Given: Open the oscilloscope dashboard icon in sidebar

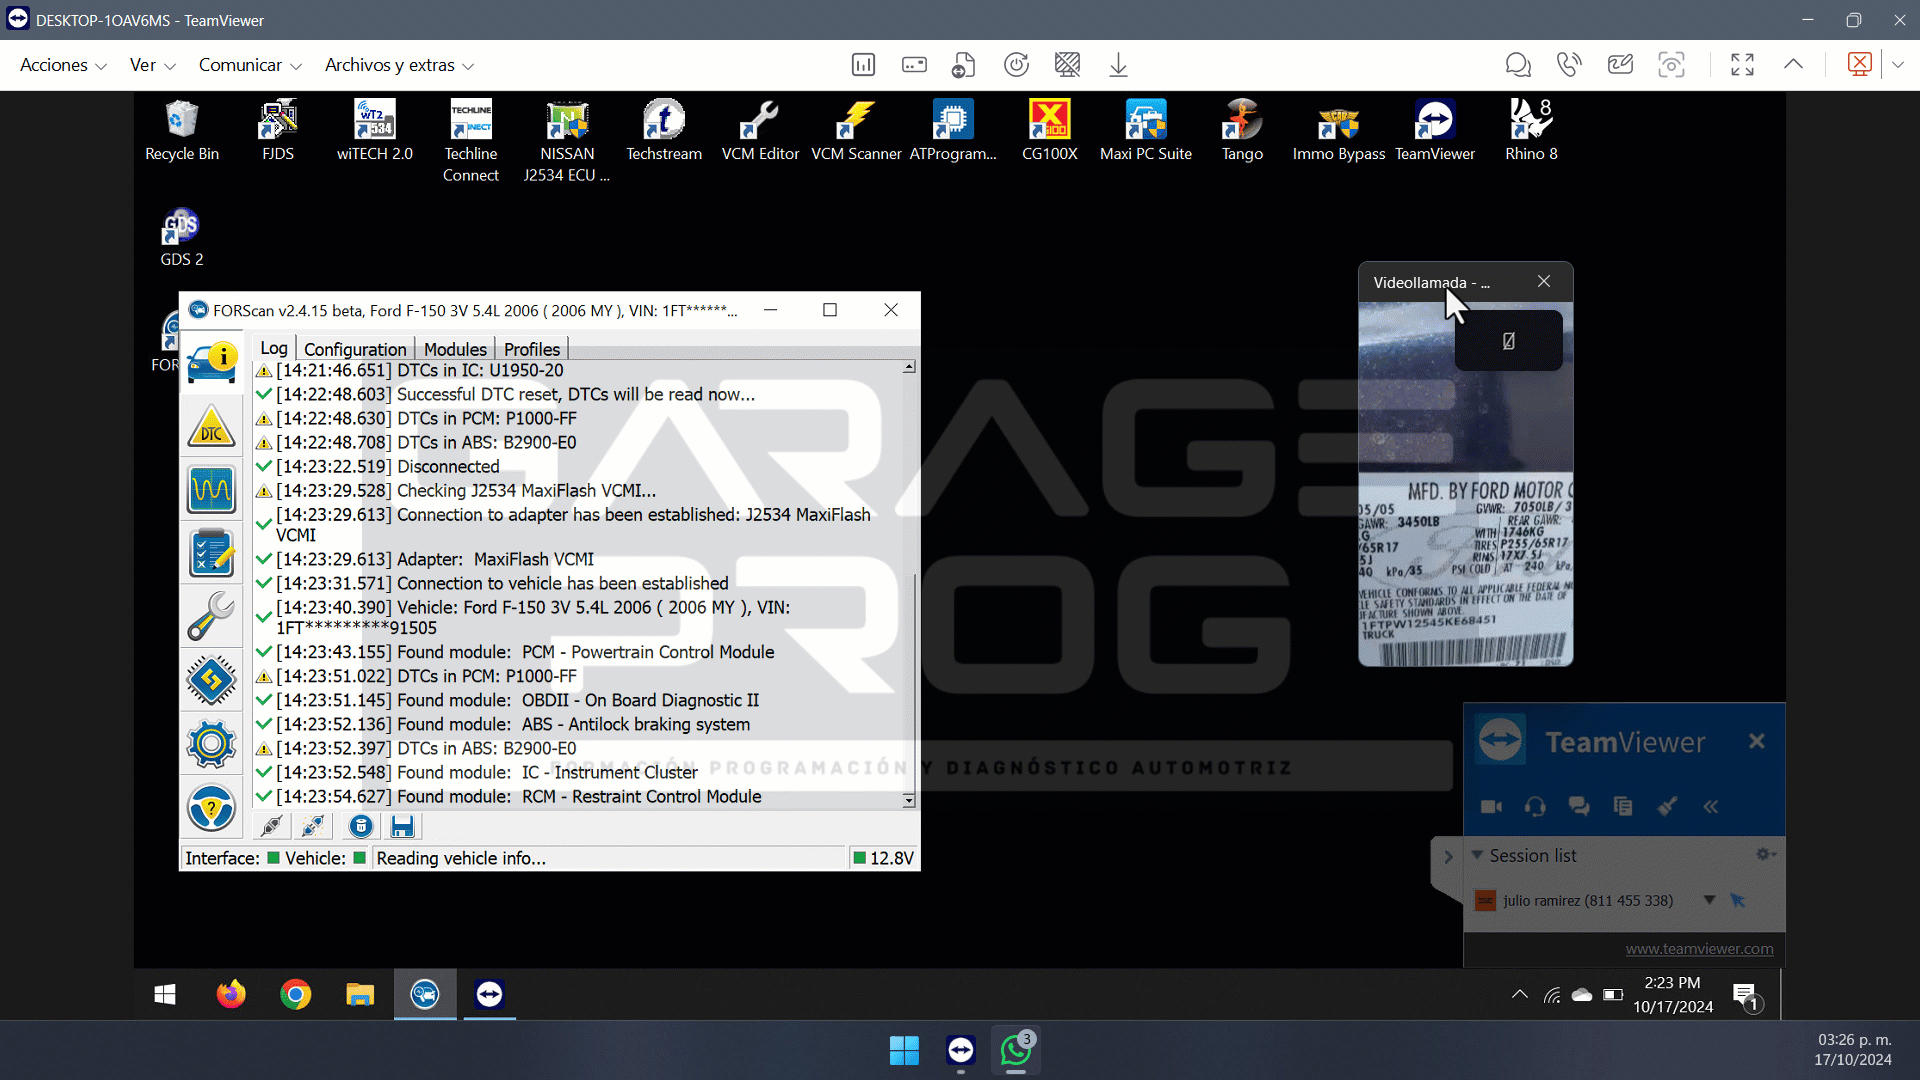Looking at the screenshot, I should point(211,490).
